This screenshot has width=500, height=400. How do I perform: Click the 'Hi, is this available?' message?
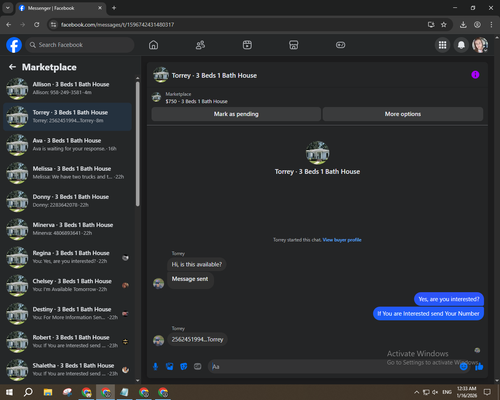click(x=197, y=264)
